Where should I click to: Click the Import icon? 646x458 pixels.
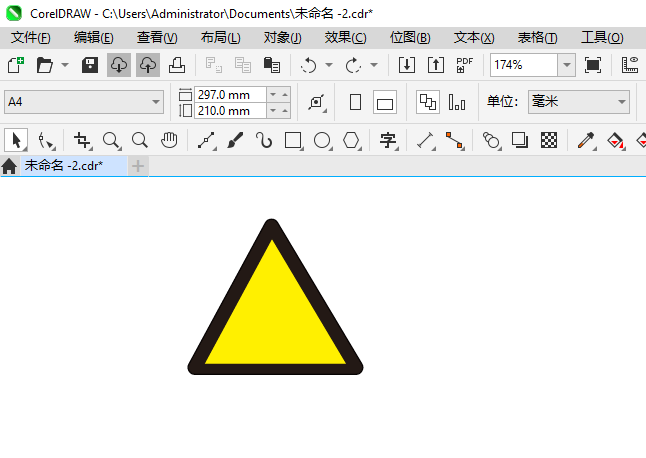(407, 65)
